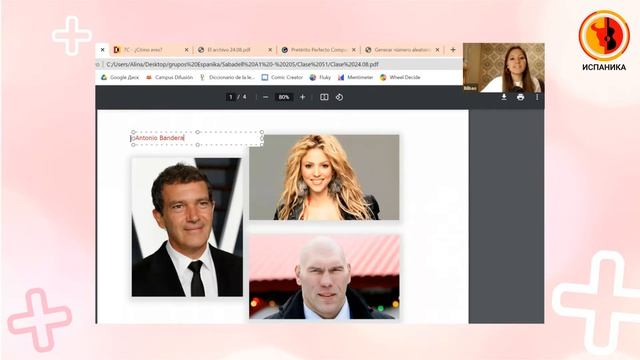Click the file info icon in address bar
Image resolution: width=640 pixels, height=360 pixels.
tap(98, 64)
